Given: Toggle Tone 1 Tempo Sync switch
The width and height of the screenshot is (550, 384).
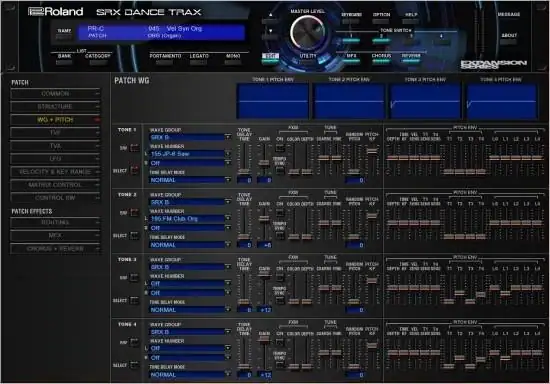Looking at the screenshot, I should 280,171.
